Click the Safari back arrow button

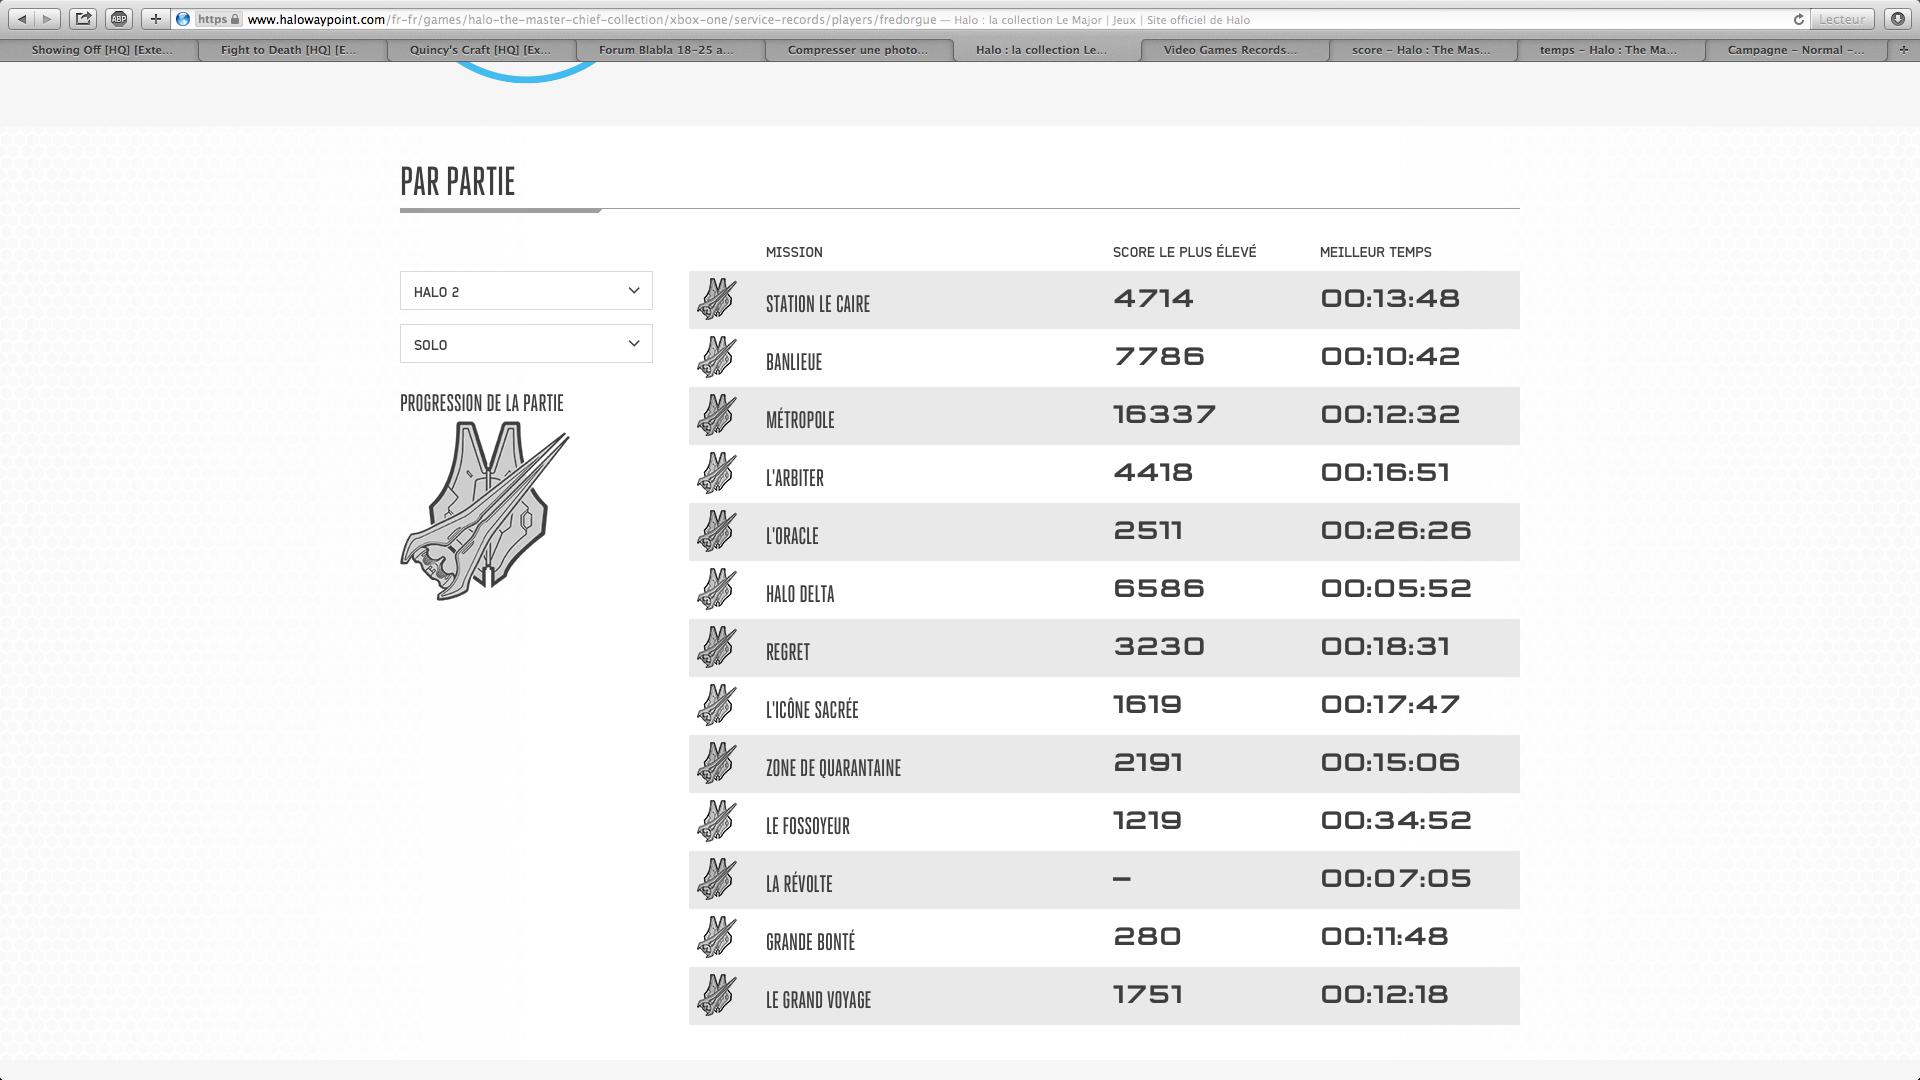click(x=22, y=19)
